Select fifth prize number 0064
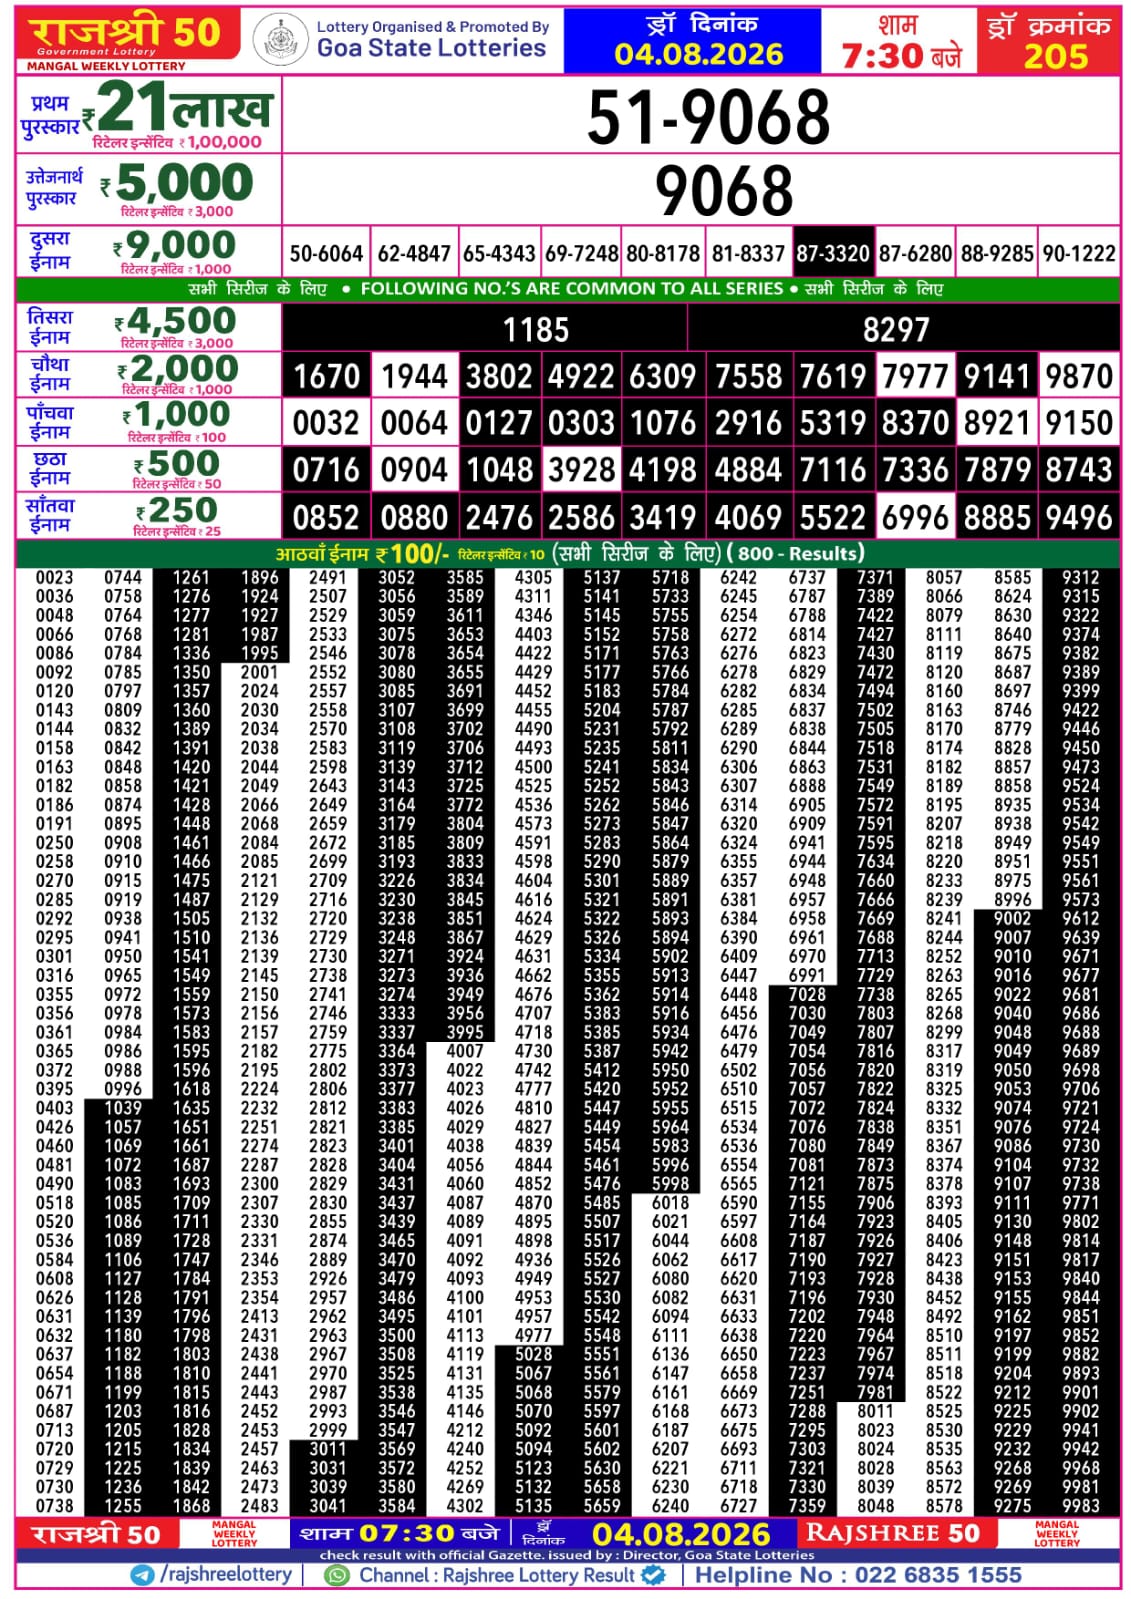Screen dimensions: 1131x1599 tap(414, 423)
